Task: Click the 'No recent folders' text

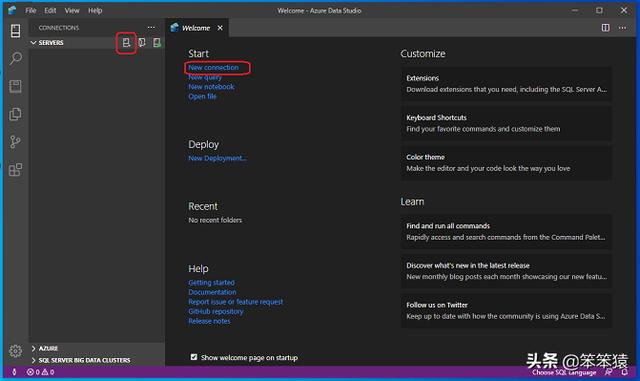Action: pyautogui.click(x=215, y=220)
